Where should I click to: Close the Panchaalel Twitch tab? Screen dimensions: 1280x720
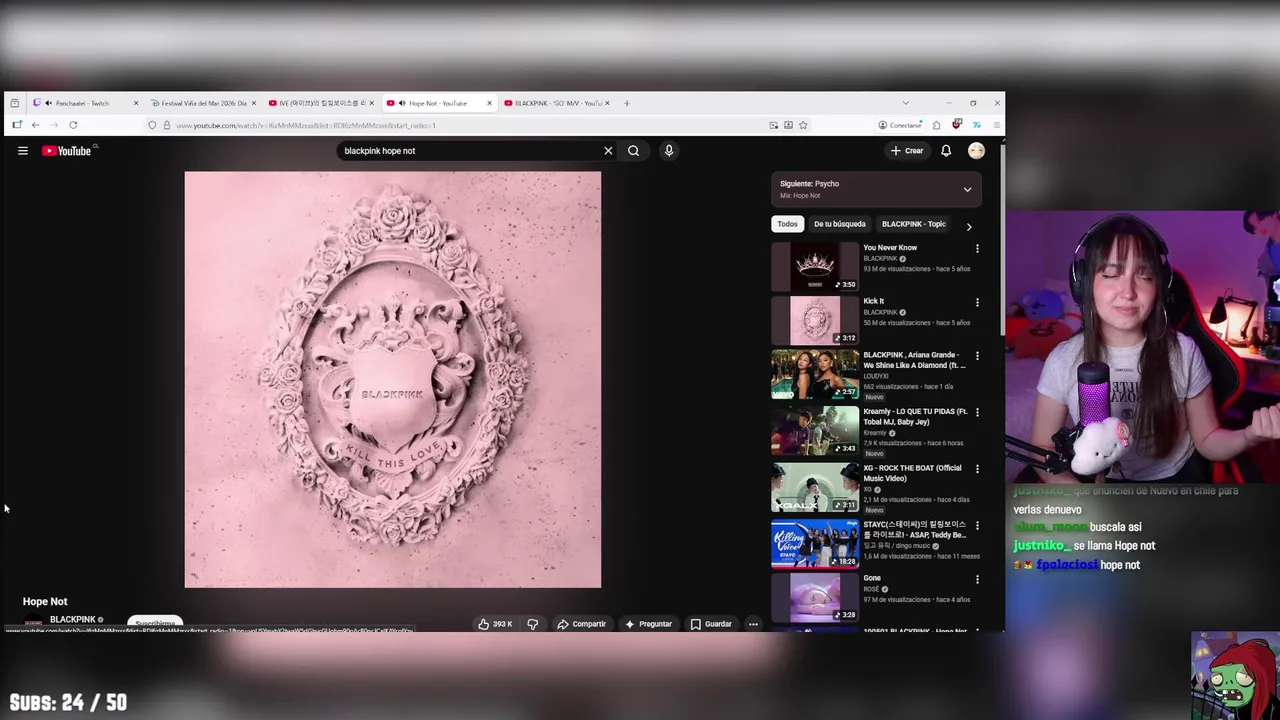[x=136, y=103]
